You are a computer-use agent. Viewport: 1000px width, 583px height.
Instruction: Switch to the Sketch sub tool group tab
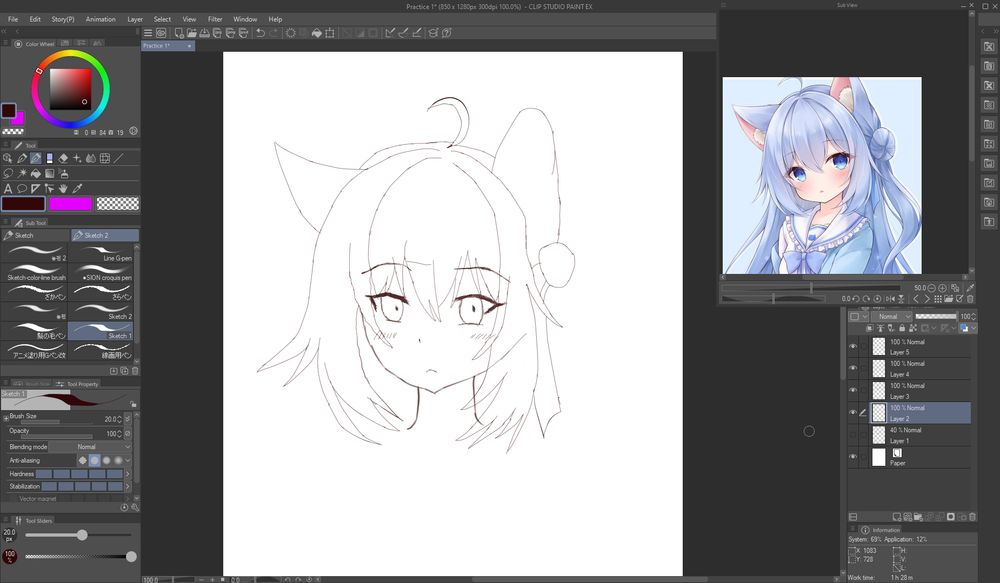click(35, 235)
